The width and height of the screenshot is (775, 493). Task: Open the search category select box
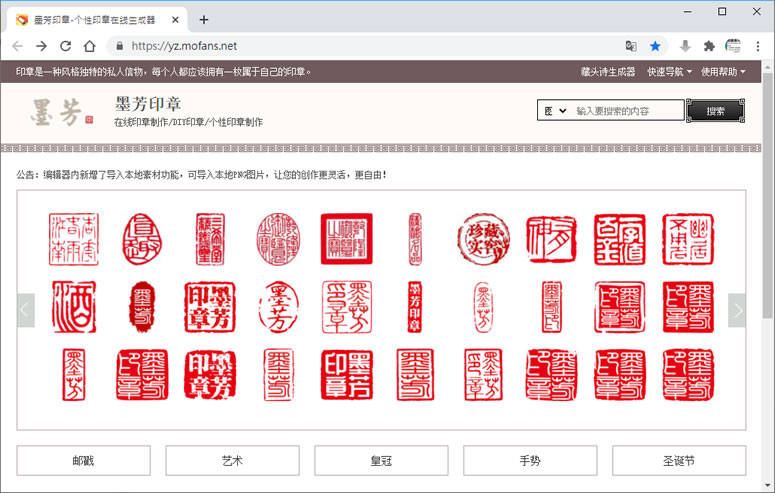[553, 111]
